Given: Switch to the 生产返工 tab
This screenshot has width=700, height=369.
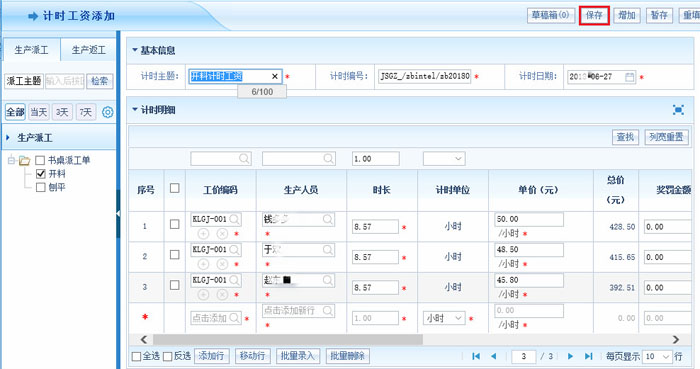Looking at the screenshot, I should tap(88, 50).
